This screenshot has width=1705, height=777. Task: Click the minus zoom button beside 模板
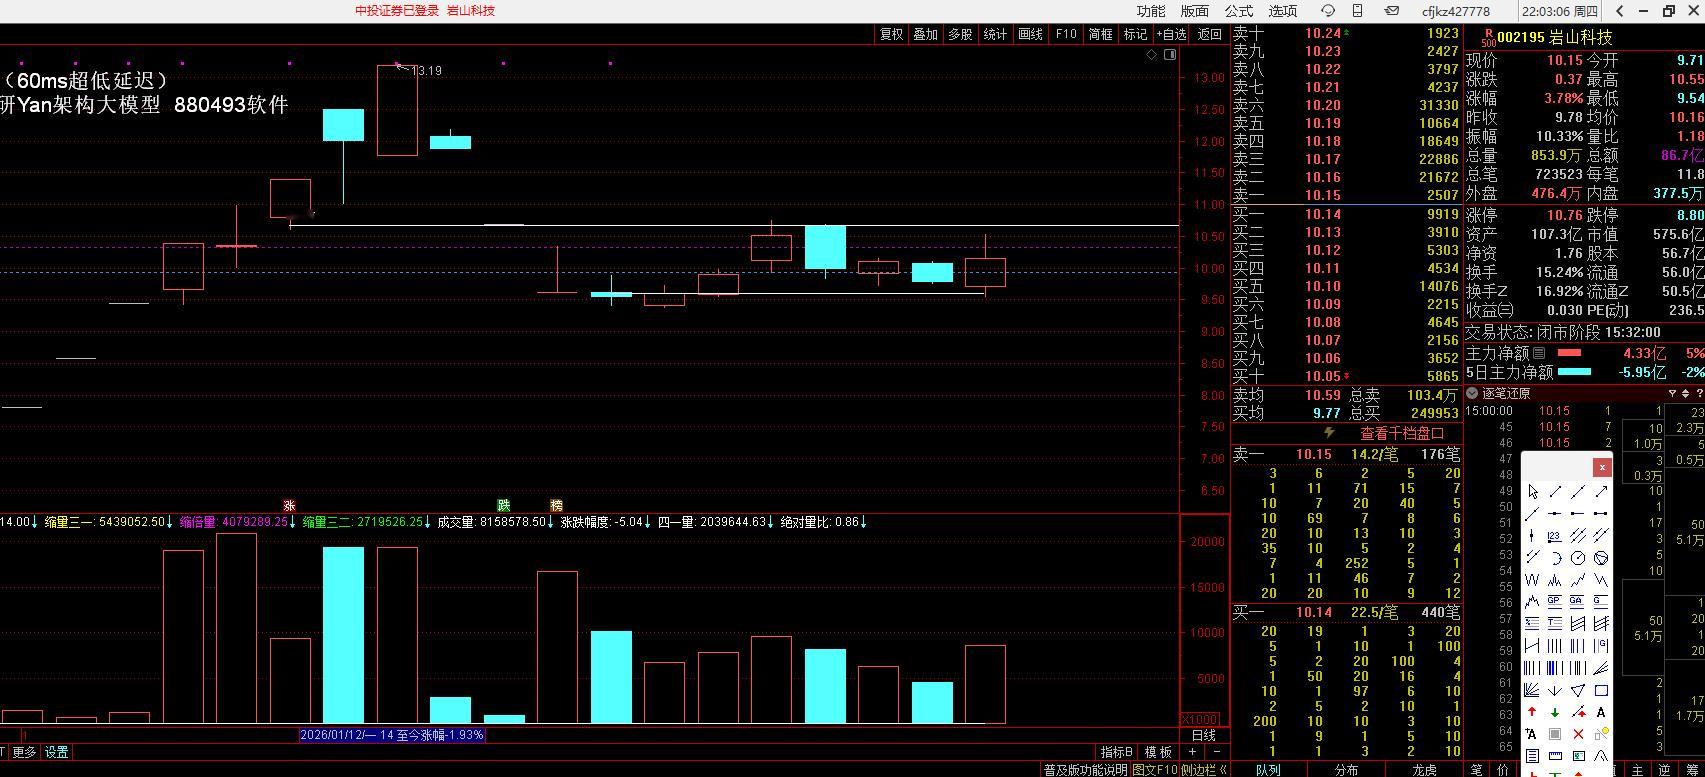tap(1216, 752)
